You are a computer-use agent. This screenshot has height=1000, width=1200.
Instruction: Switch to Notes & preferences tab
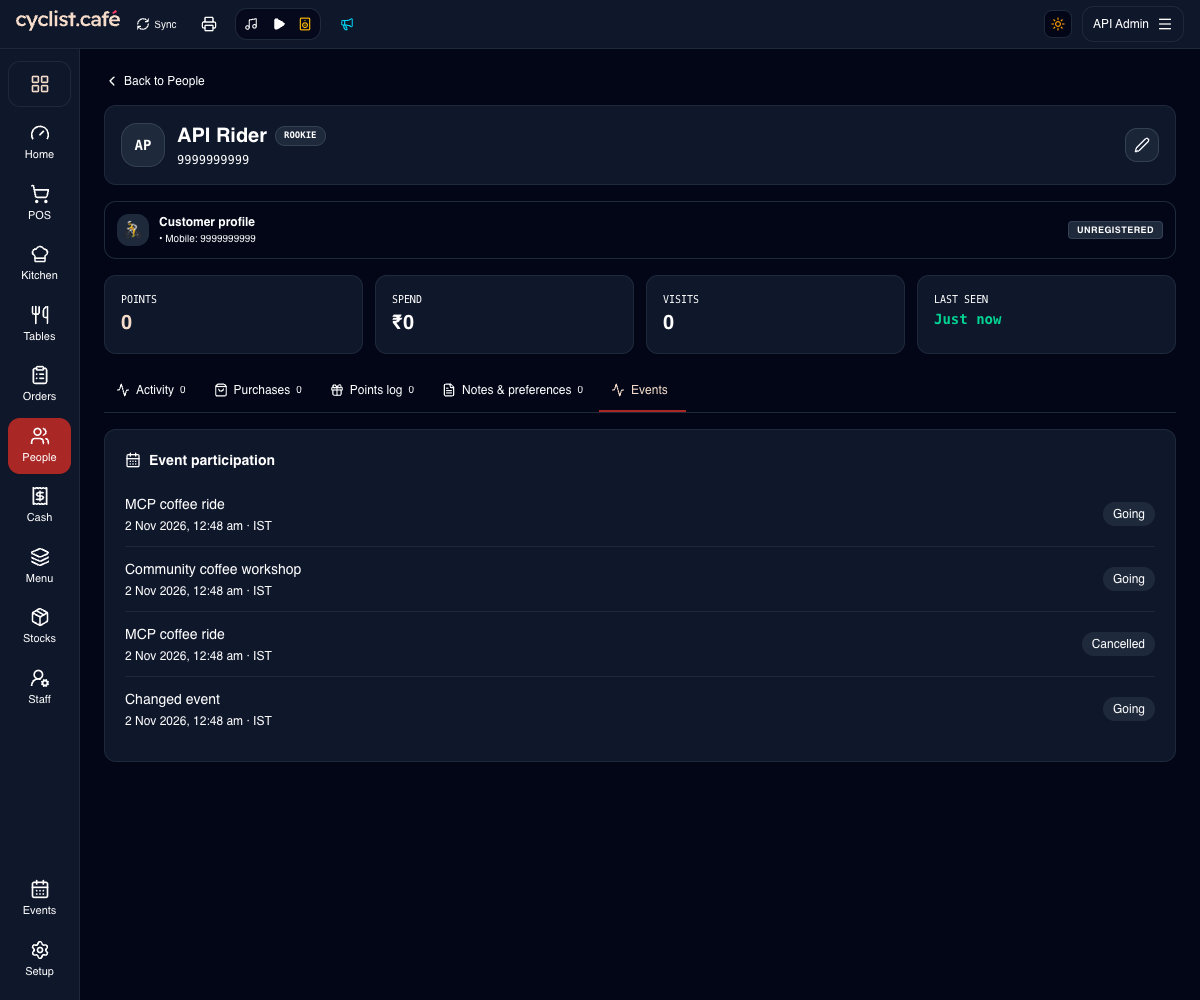point(513,390)
